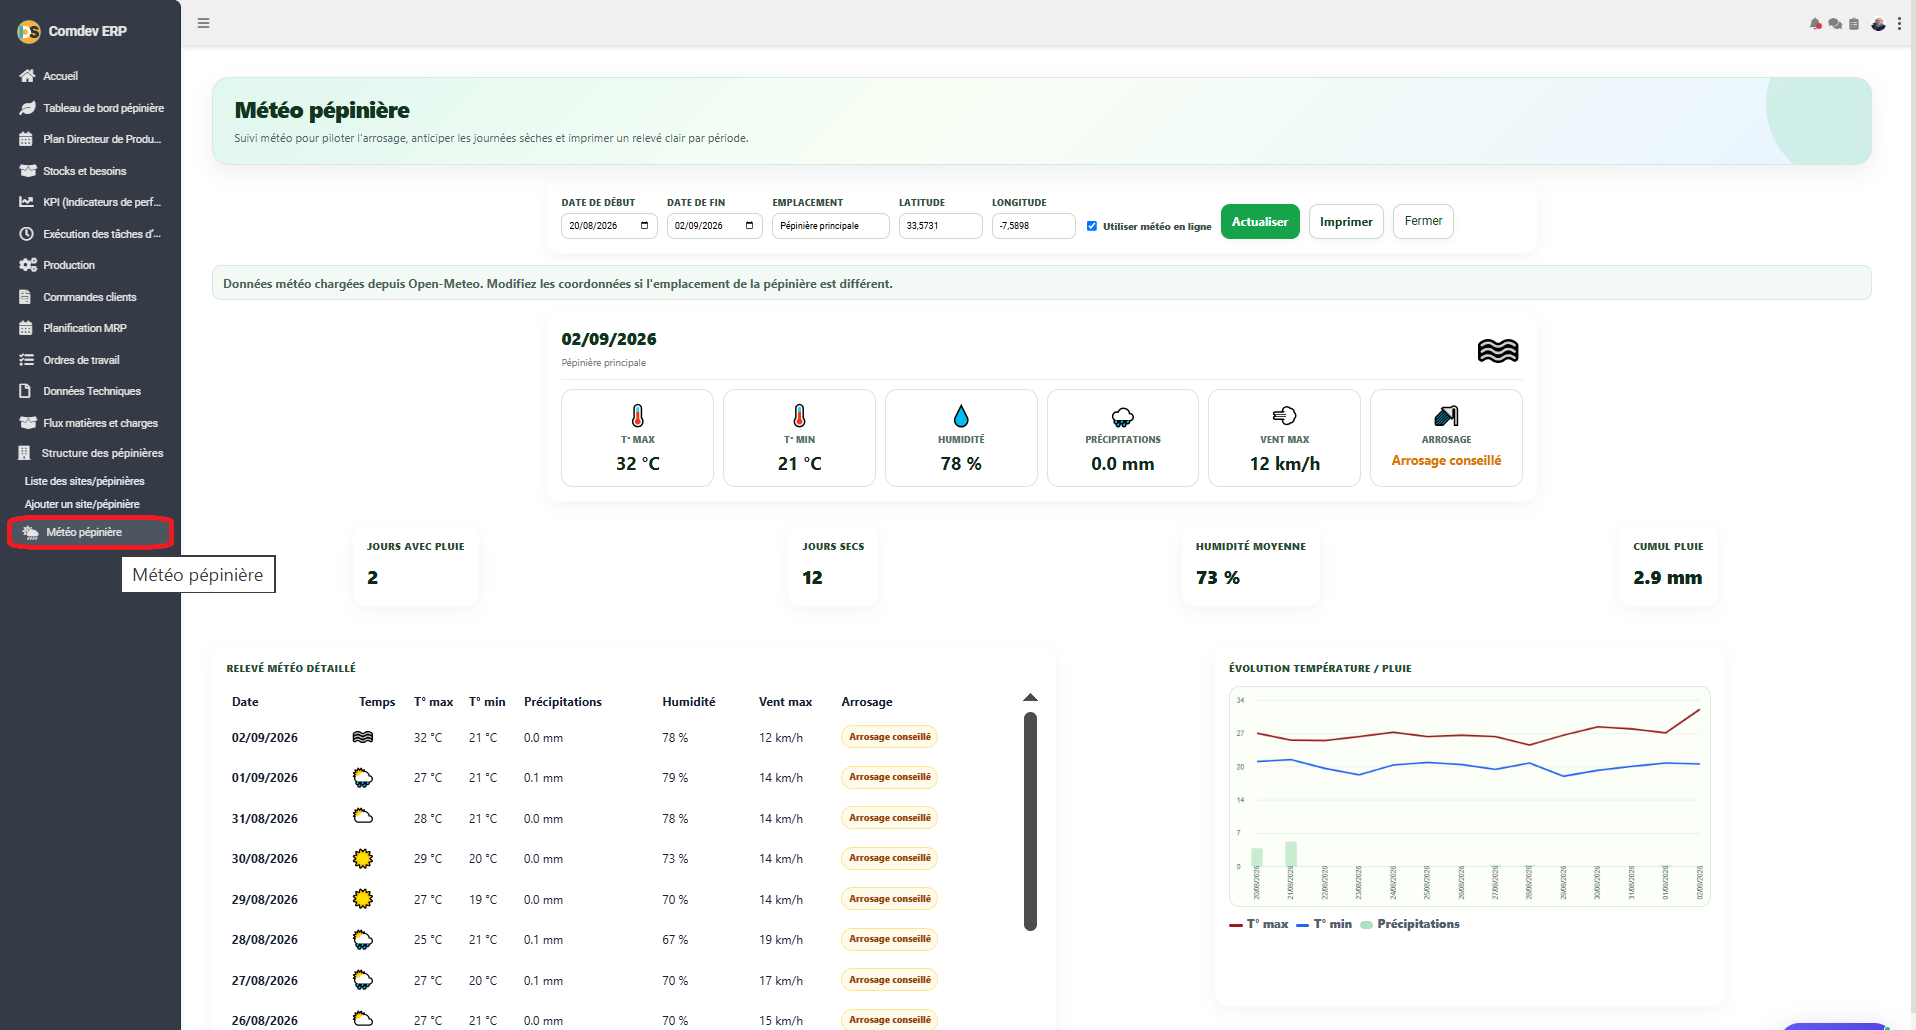Open Liste des sites/pépinières
This screenshot has width=1916, height=1030.
click(x=85, y=481)
